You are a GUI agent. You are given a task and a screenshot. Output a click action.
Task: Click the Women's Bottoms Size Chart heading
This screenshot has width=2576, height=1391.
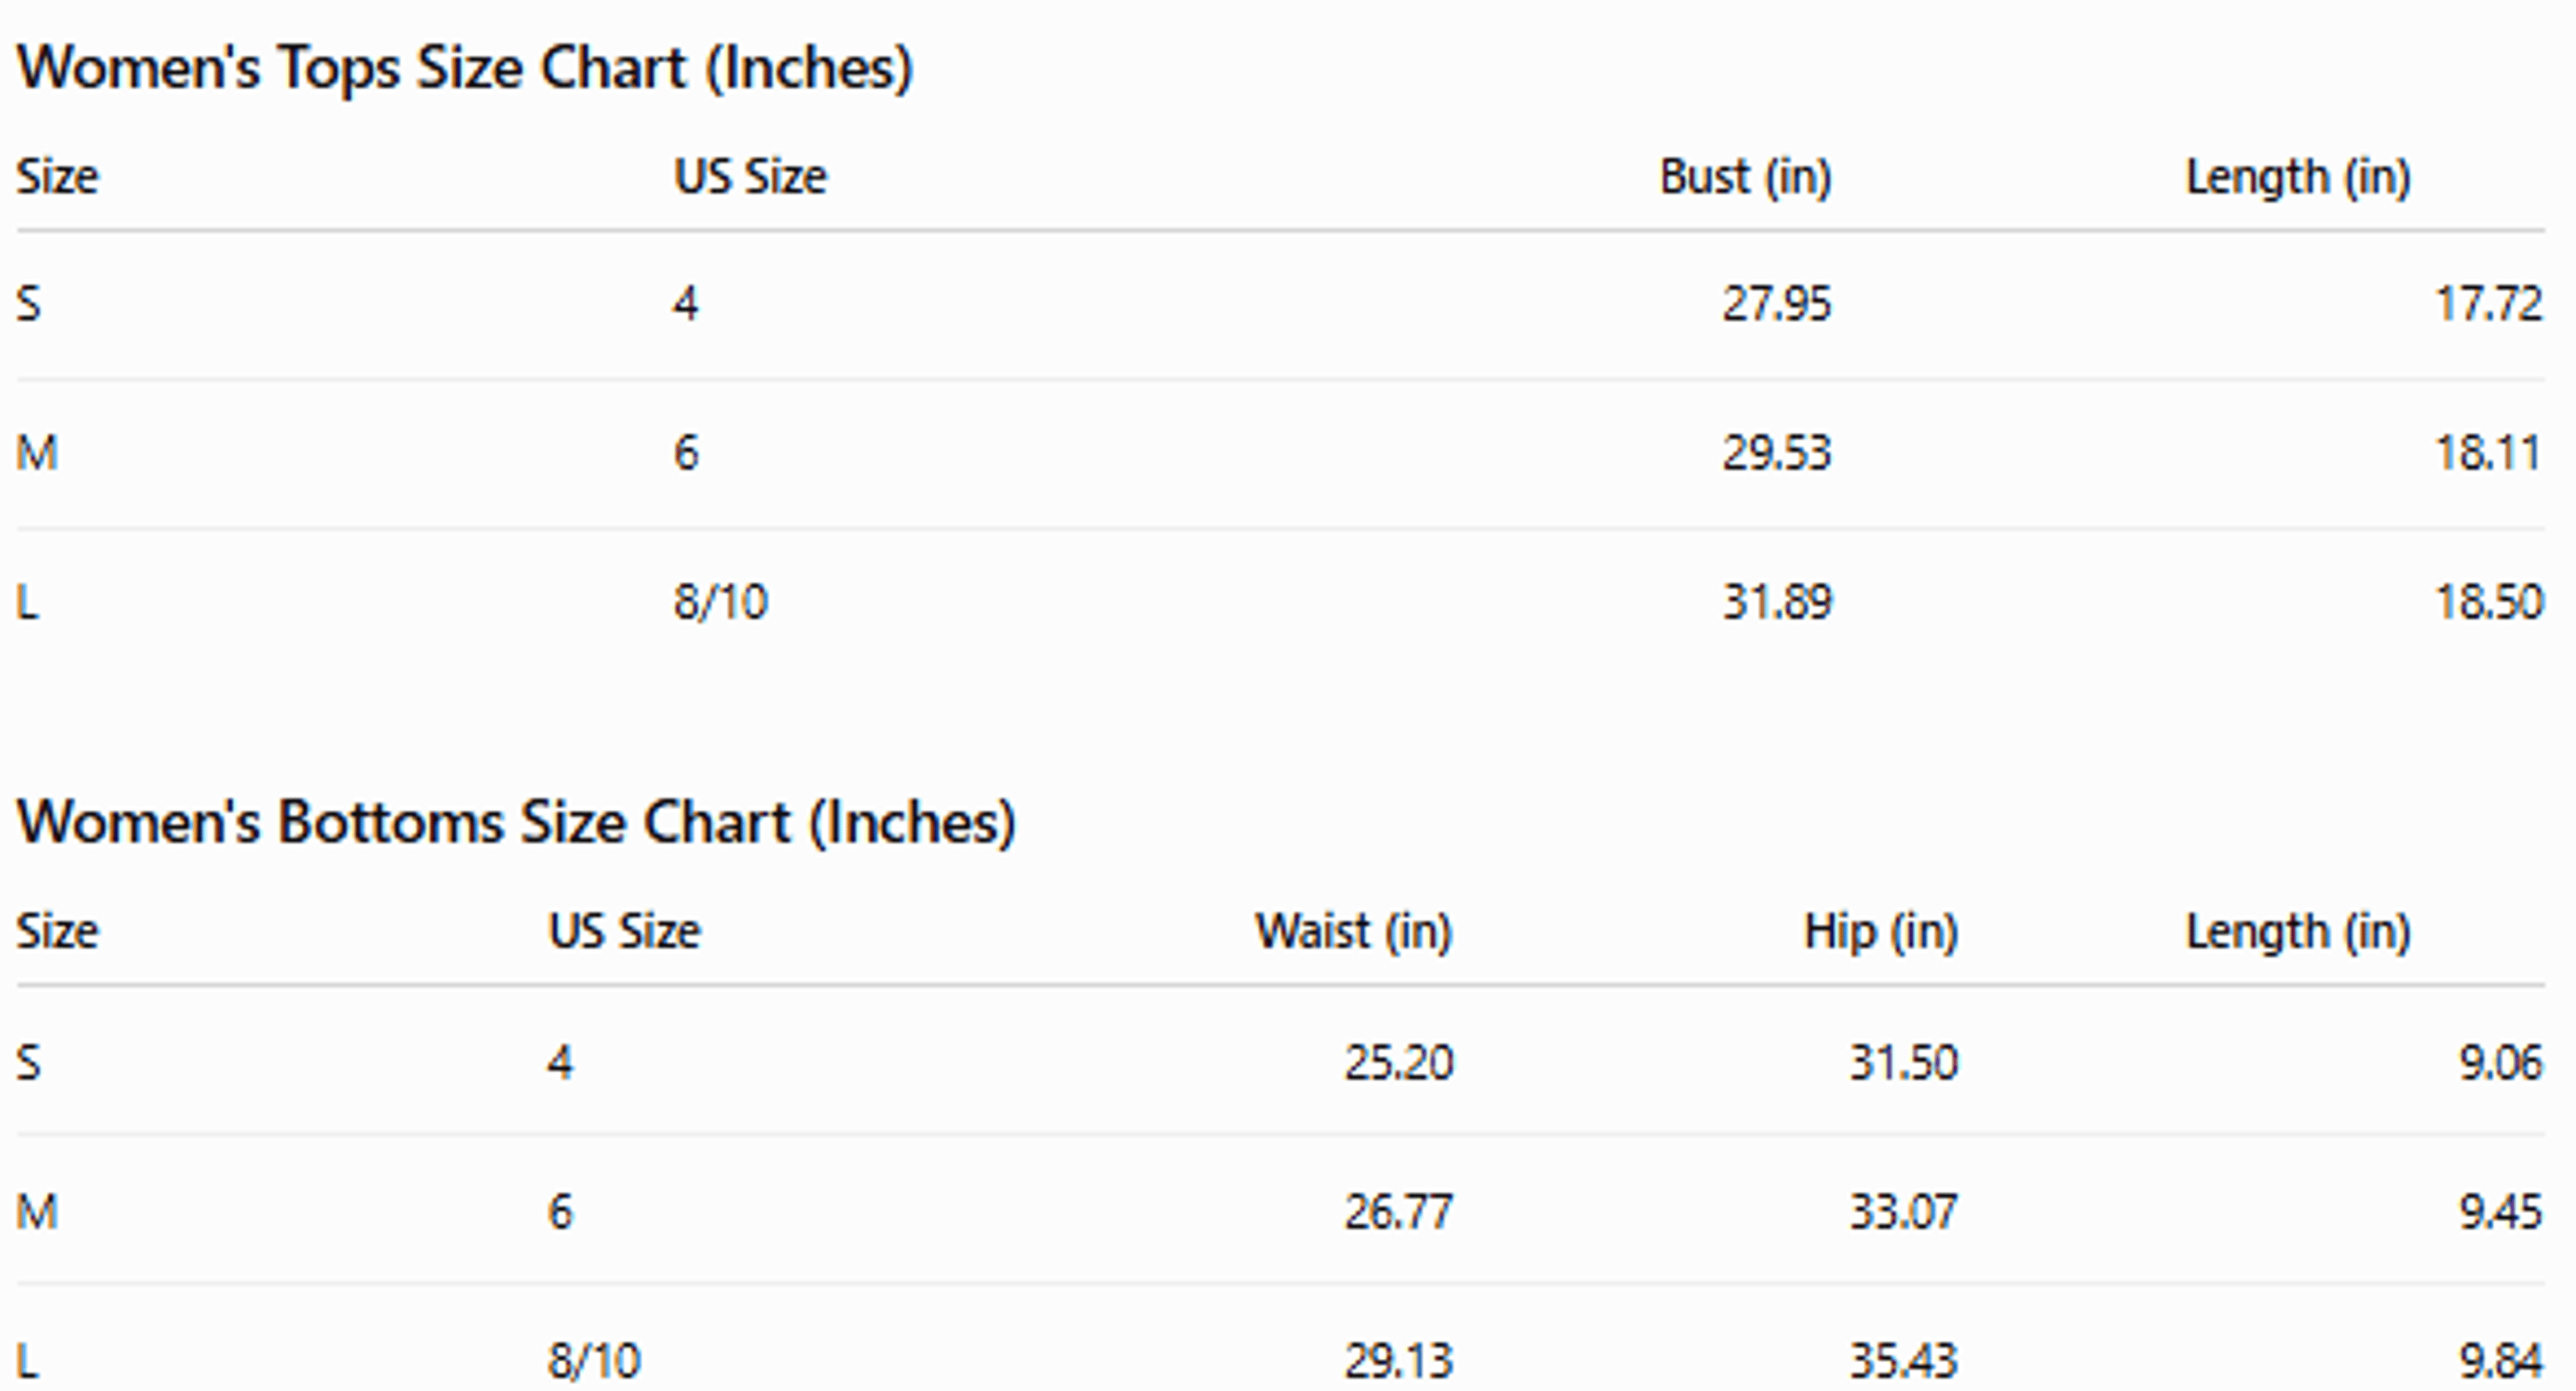[516, 824]
